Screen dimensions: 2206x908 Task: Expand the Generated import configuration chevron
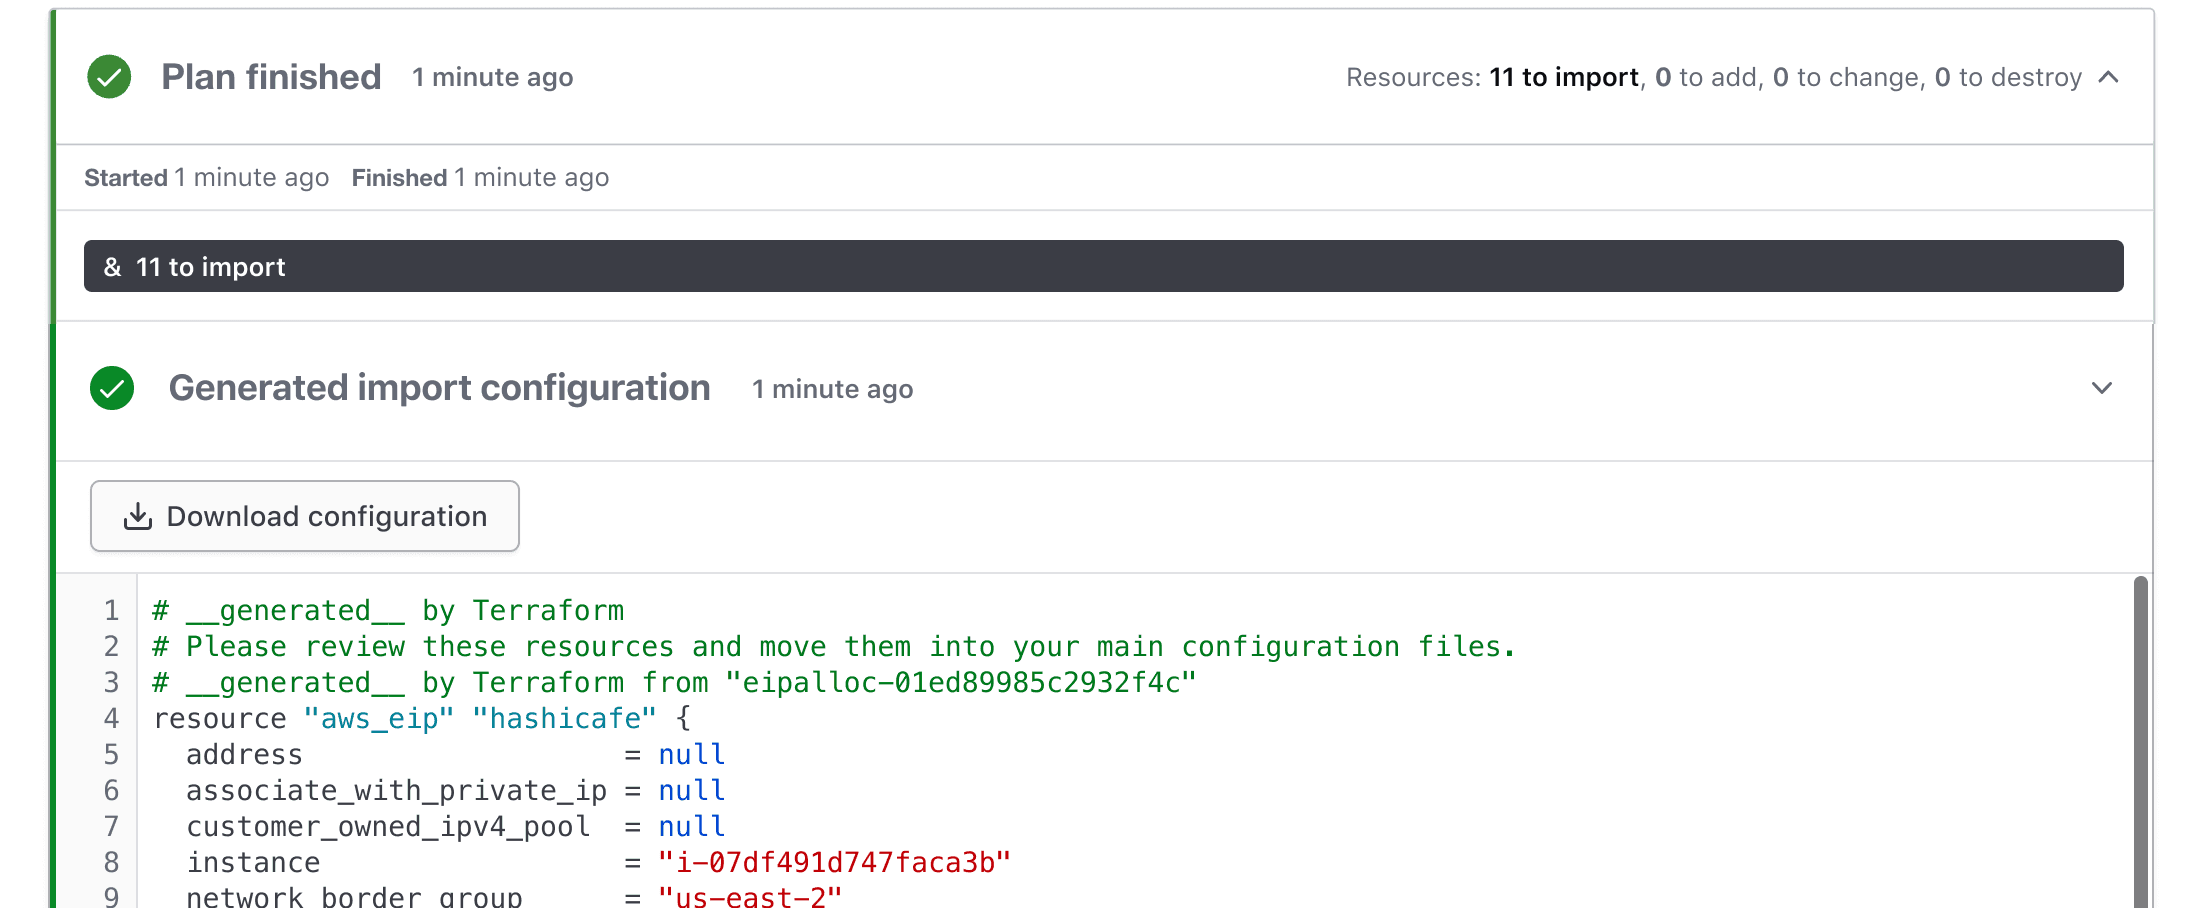coord(2101,388)
